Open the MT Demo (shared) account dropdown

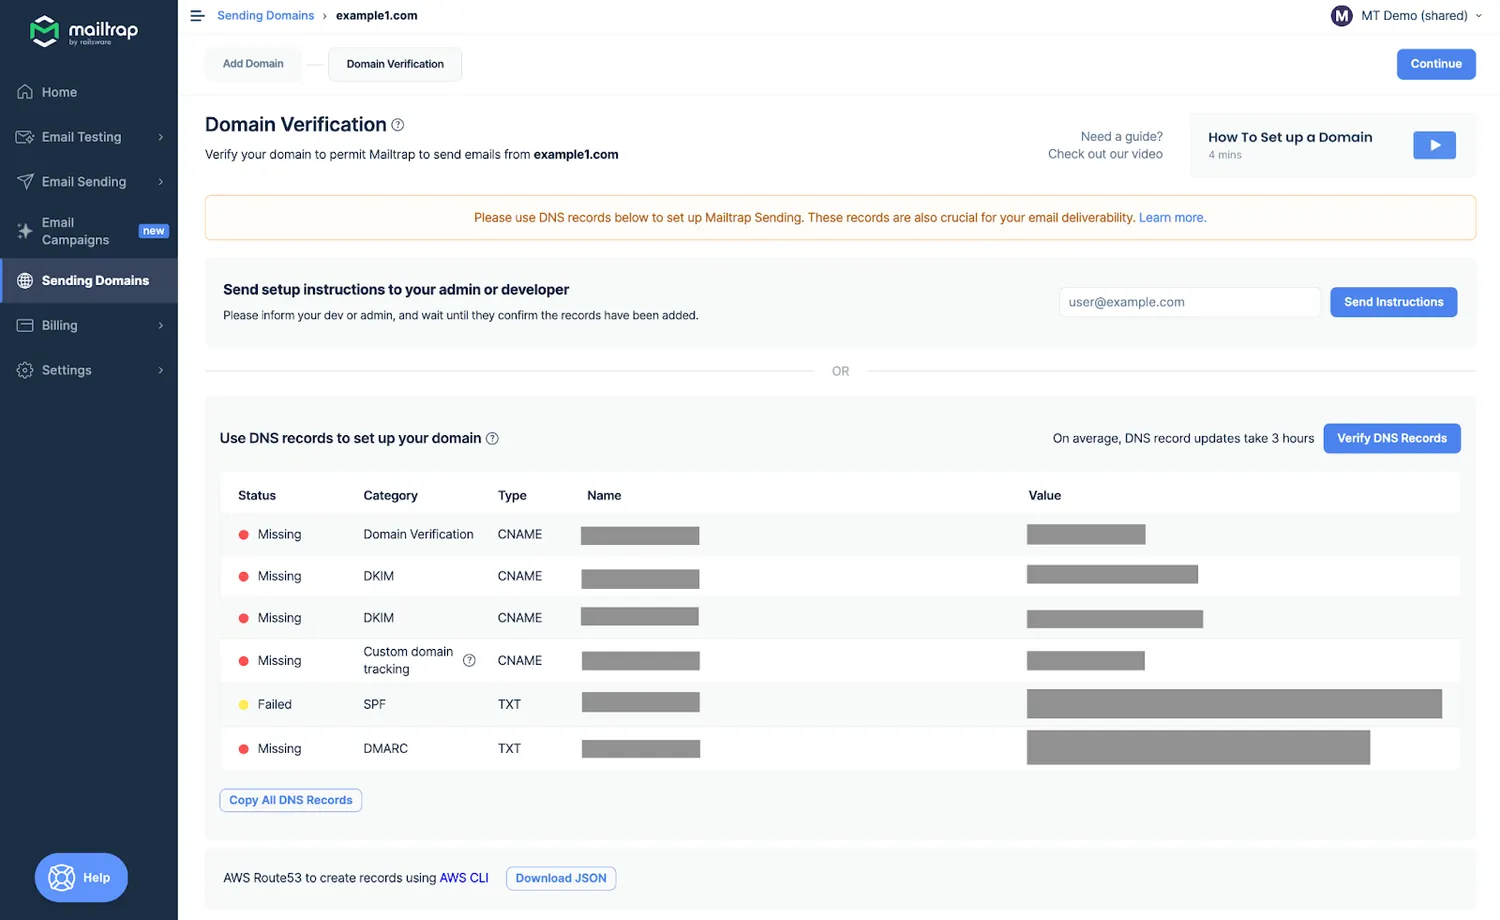pos(1407,16)
